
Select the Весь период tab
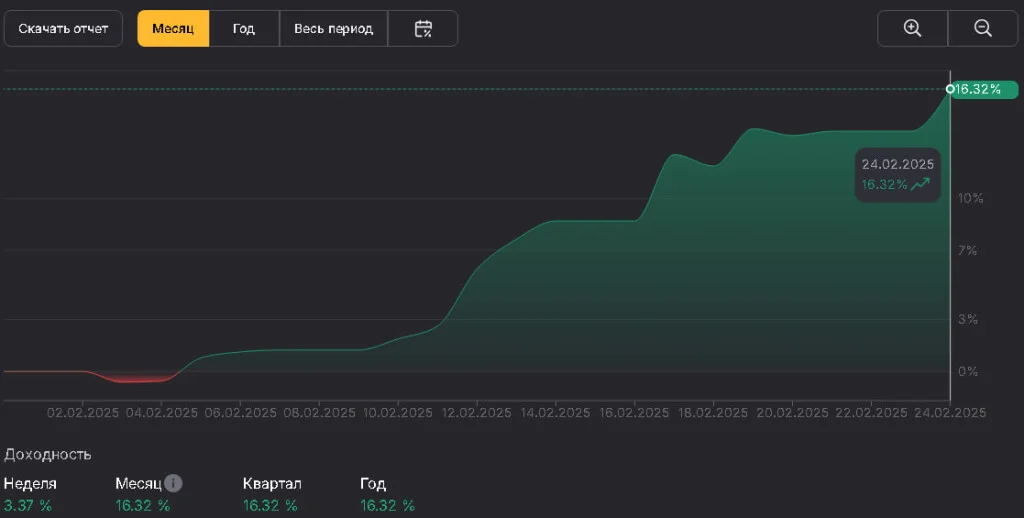click(x=334, y=28)
